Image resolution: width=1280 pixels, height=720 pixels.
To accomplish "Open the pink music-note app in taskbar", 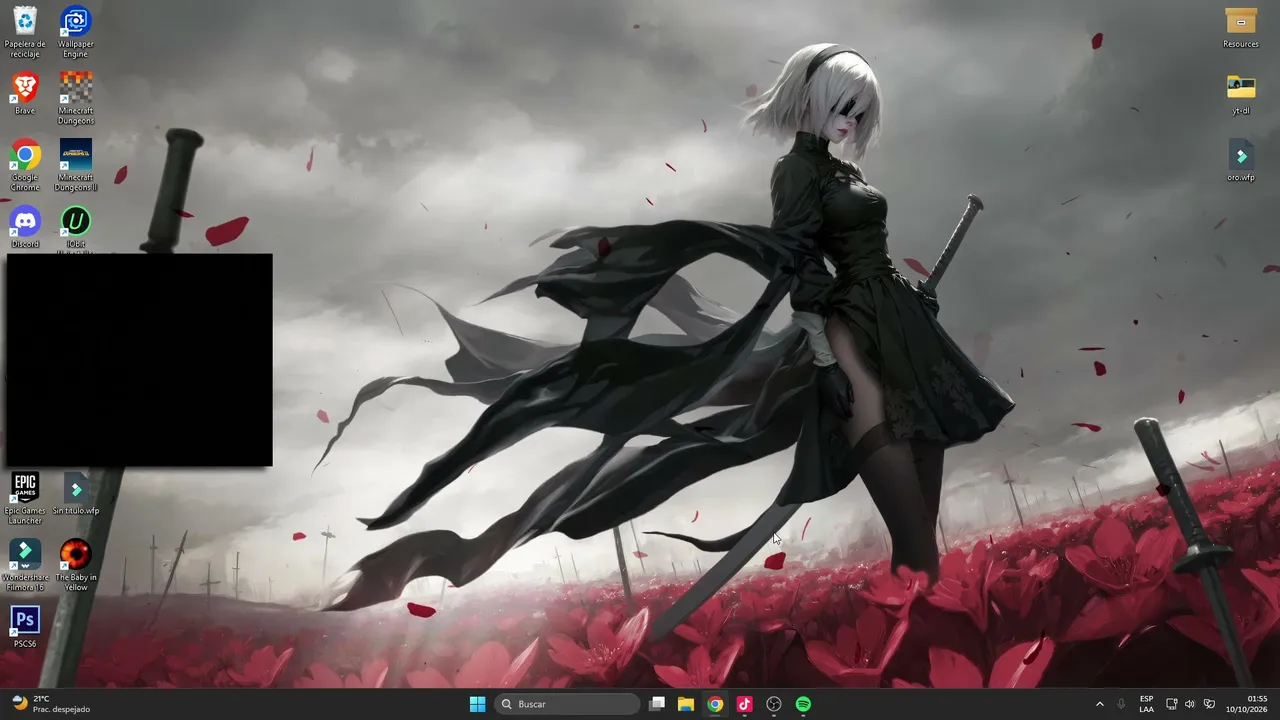I will (744, 704).
